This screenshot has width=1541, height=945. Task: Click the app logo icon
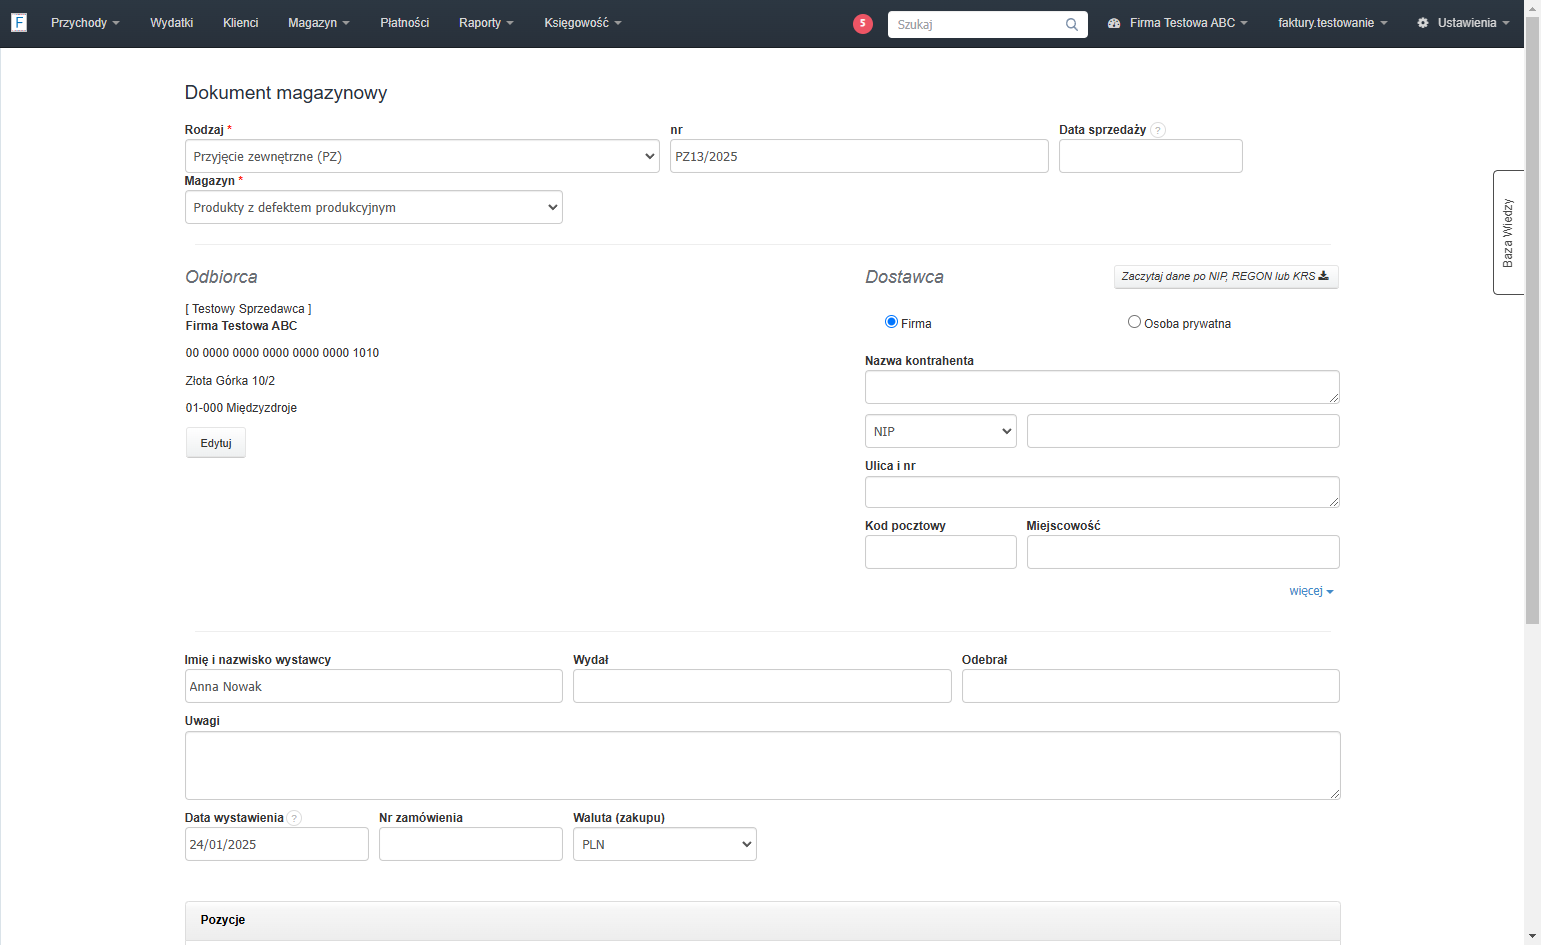pyautogui.click(x=19, y=22)
